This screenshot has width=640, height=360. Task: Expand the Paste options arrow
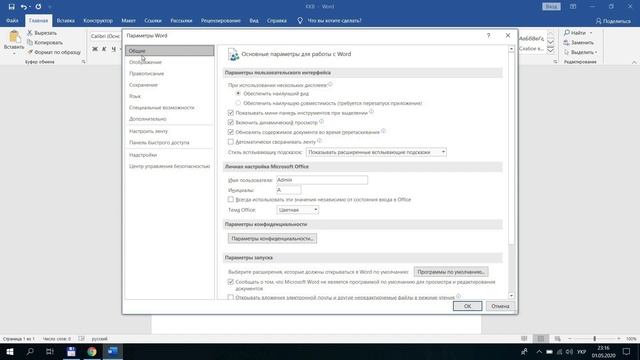[14, 53]
